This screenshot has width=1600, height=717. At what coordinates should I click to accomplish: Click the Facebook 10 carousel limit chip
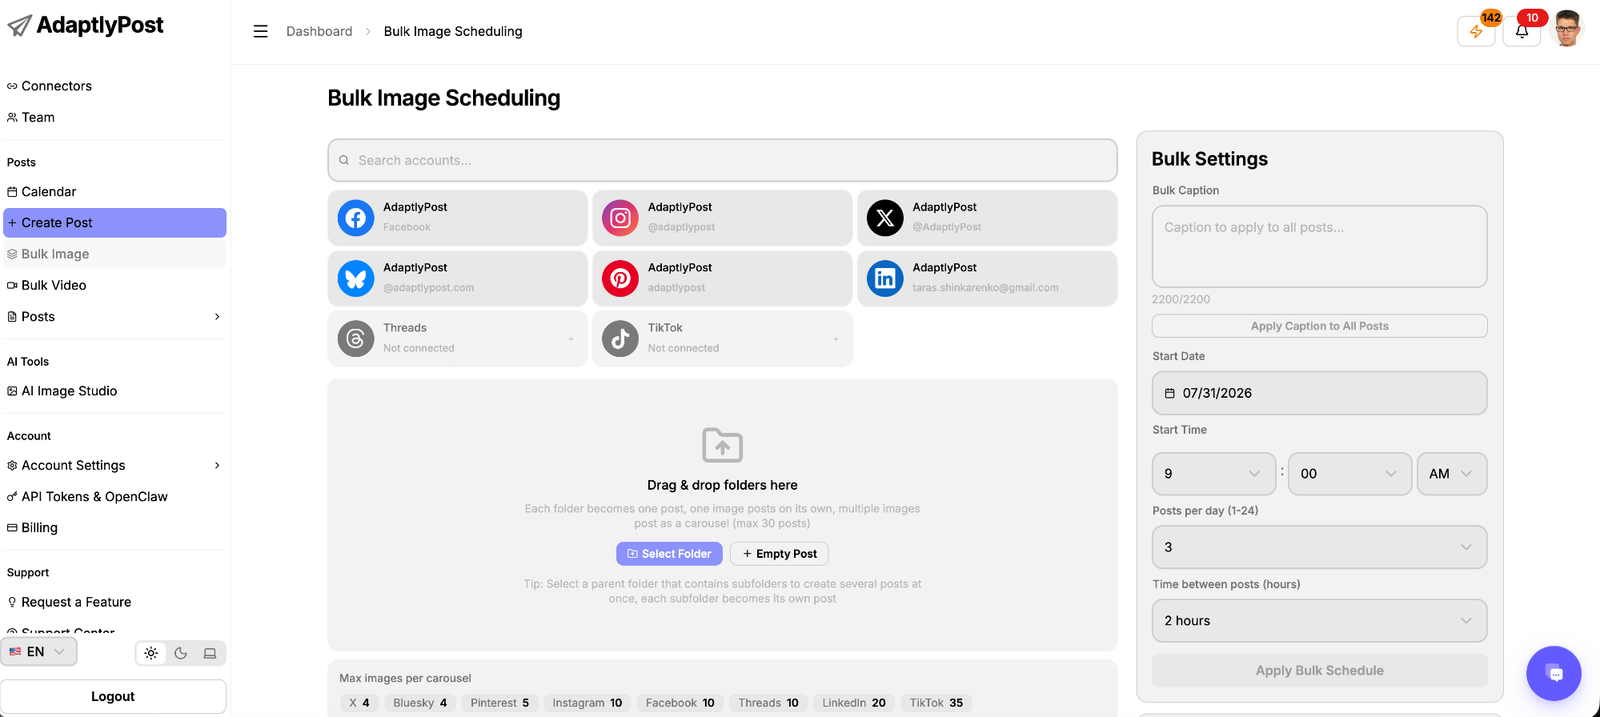click(x=680, y=703)
